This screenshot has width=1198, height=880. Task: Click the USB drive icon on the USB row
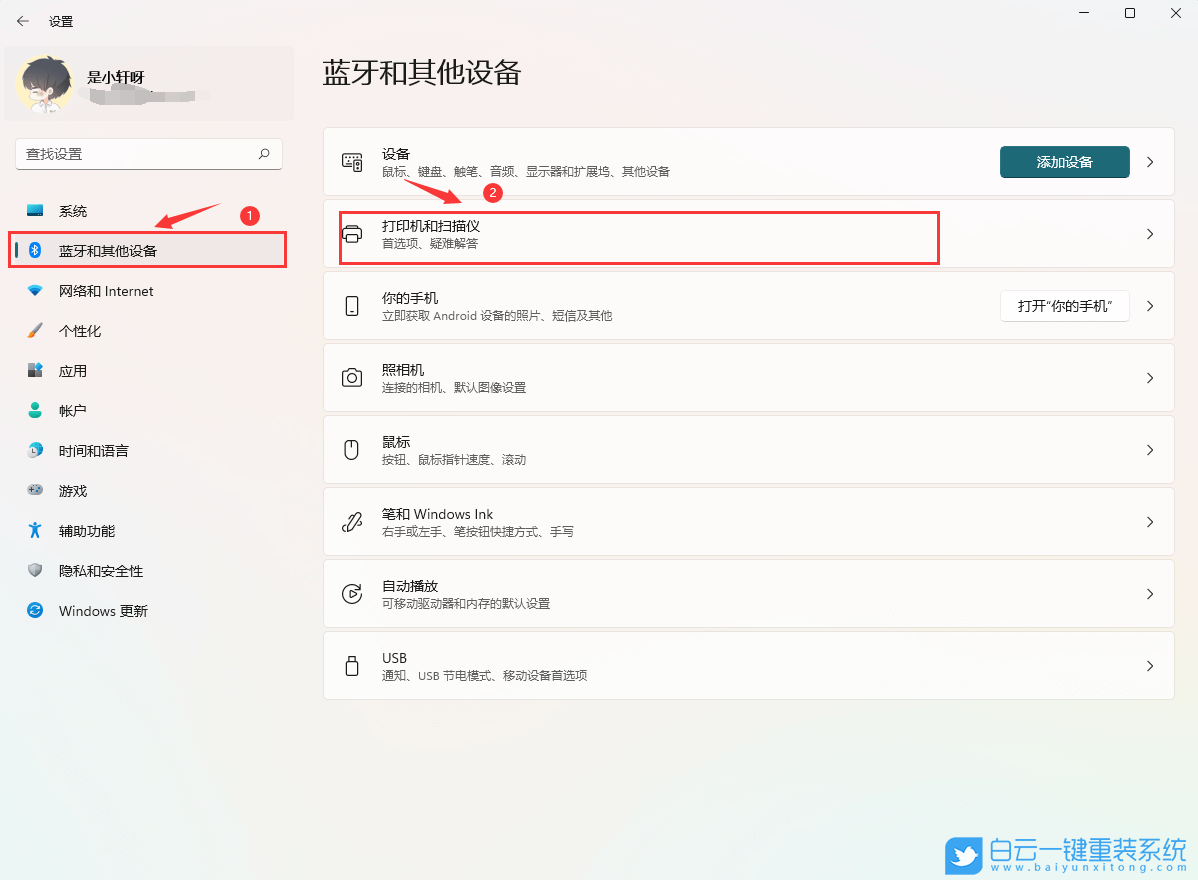[352, 665]
